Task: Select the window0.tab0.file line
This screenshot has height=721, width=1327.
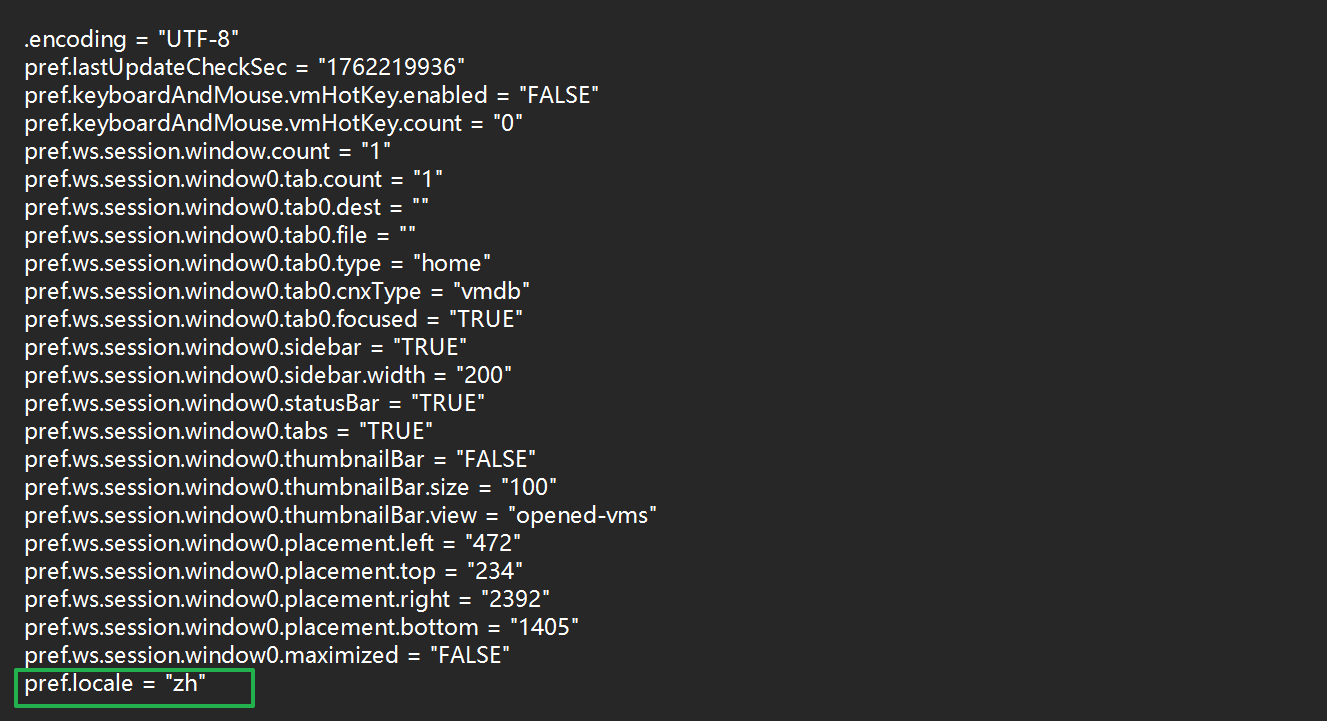Action: 220,236
